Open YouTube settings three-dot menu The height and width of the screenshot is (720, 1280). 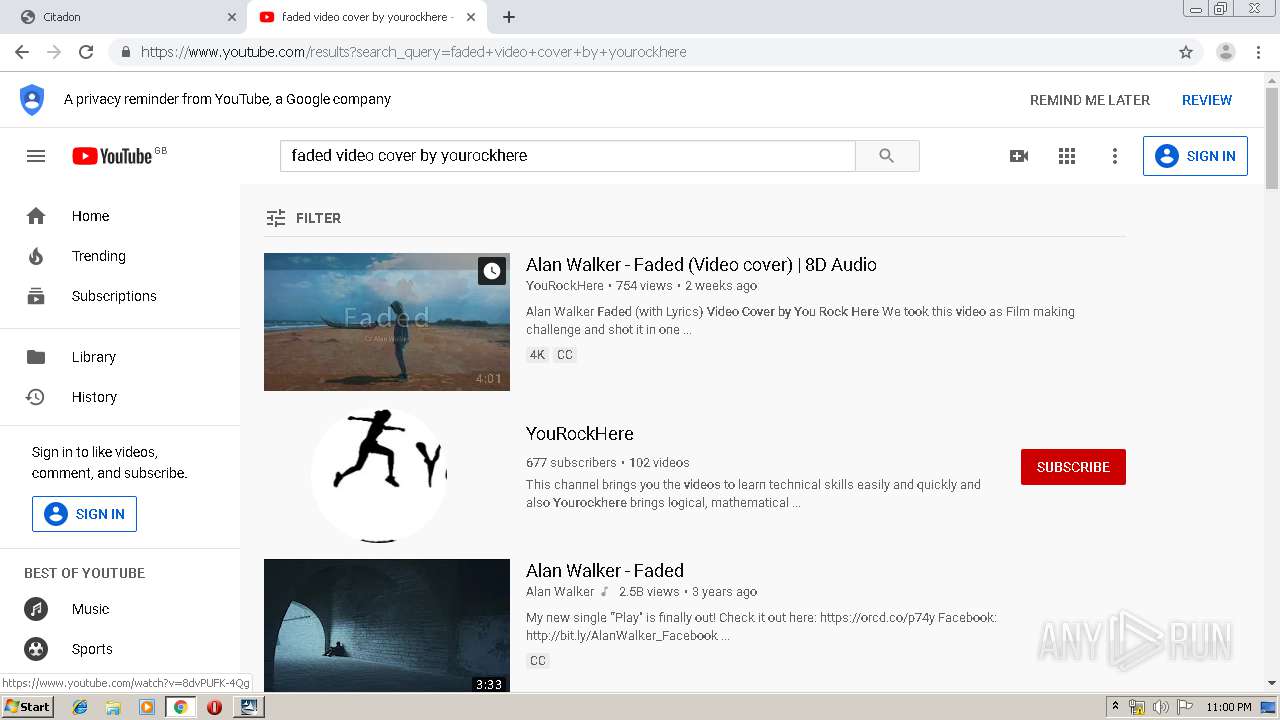(1115, 156)
